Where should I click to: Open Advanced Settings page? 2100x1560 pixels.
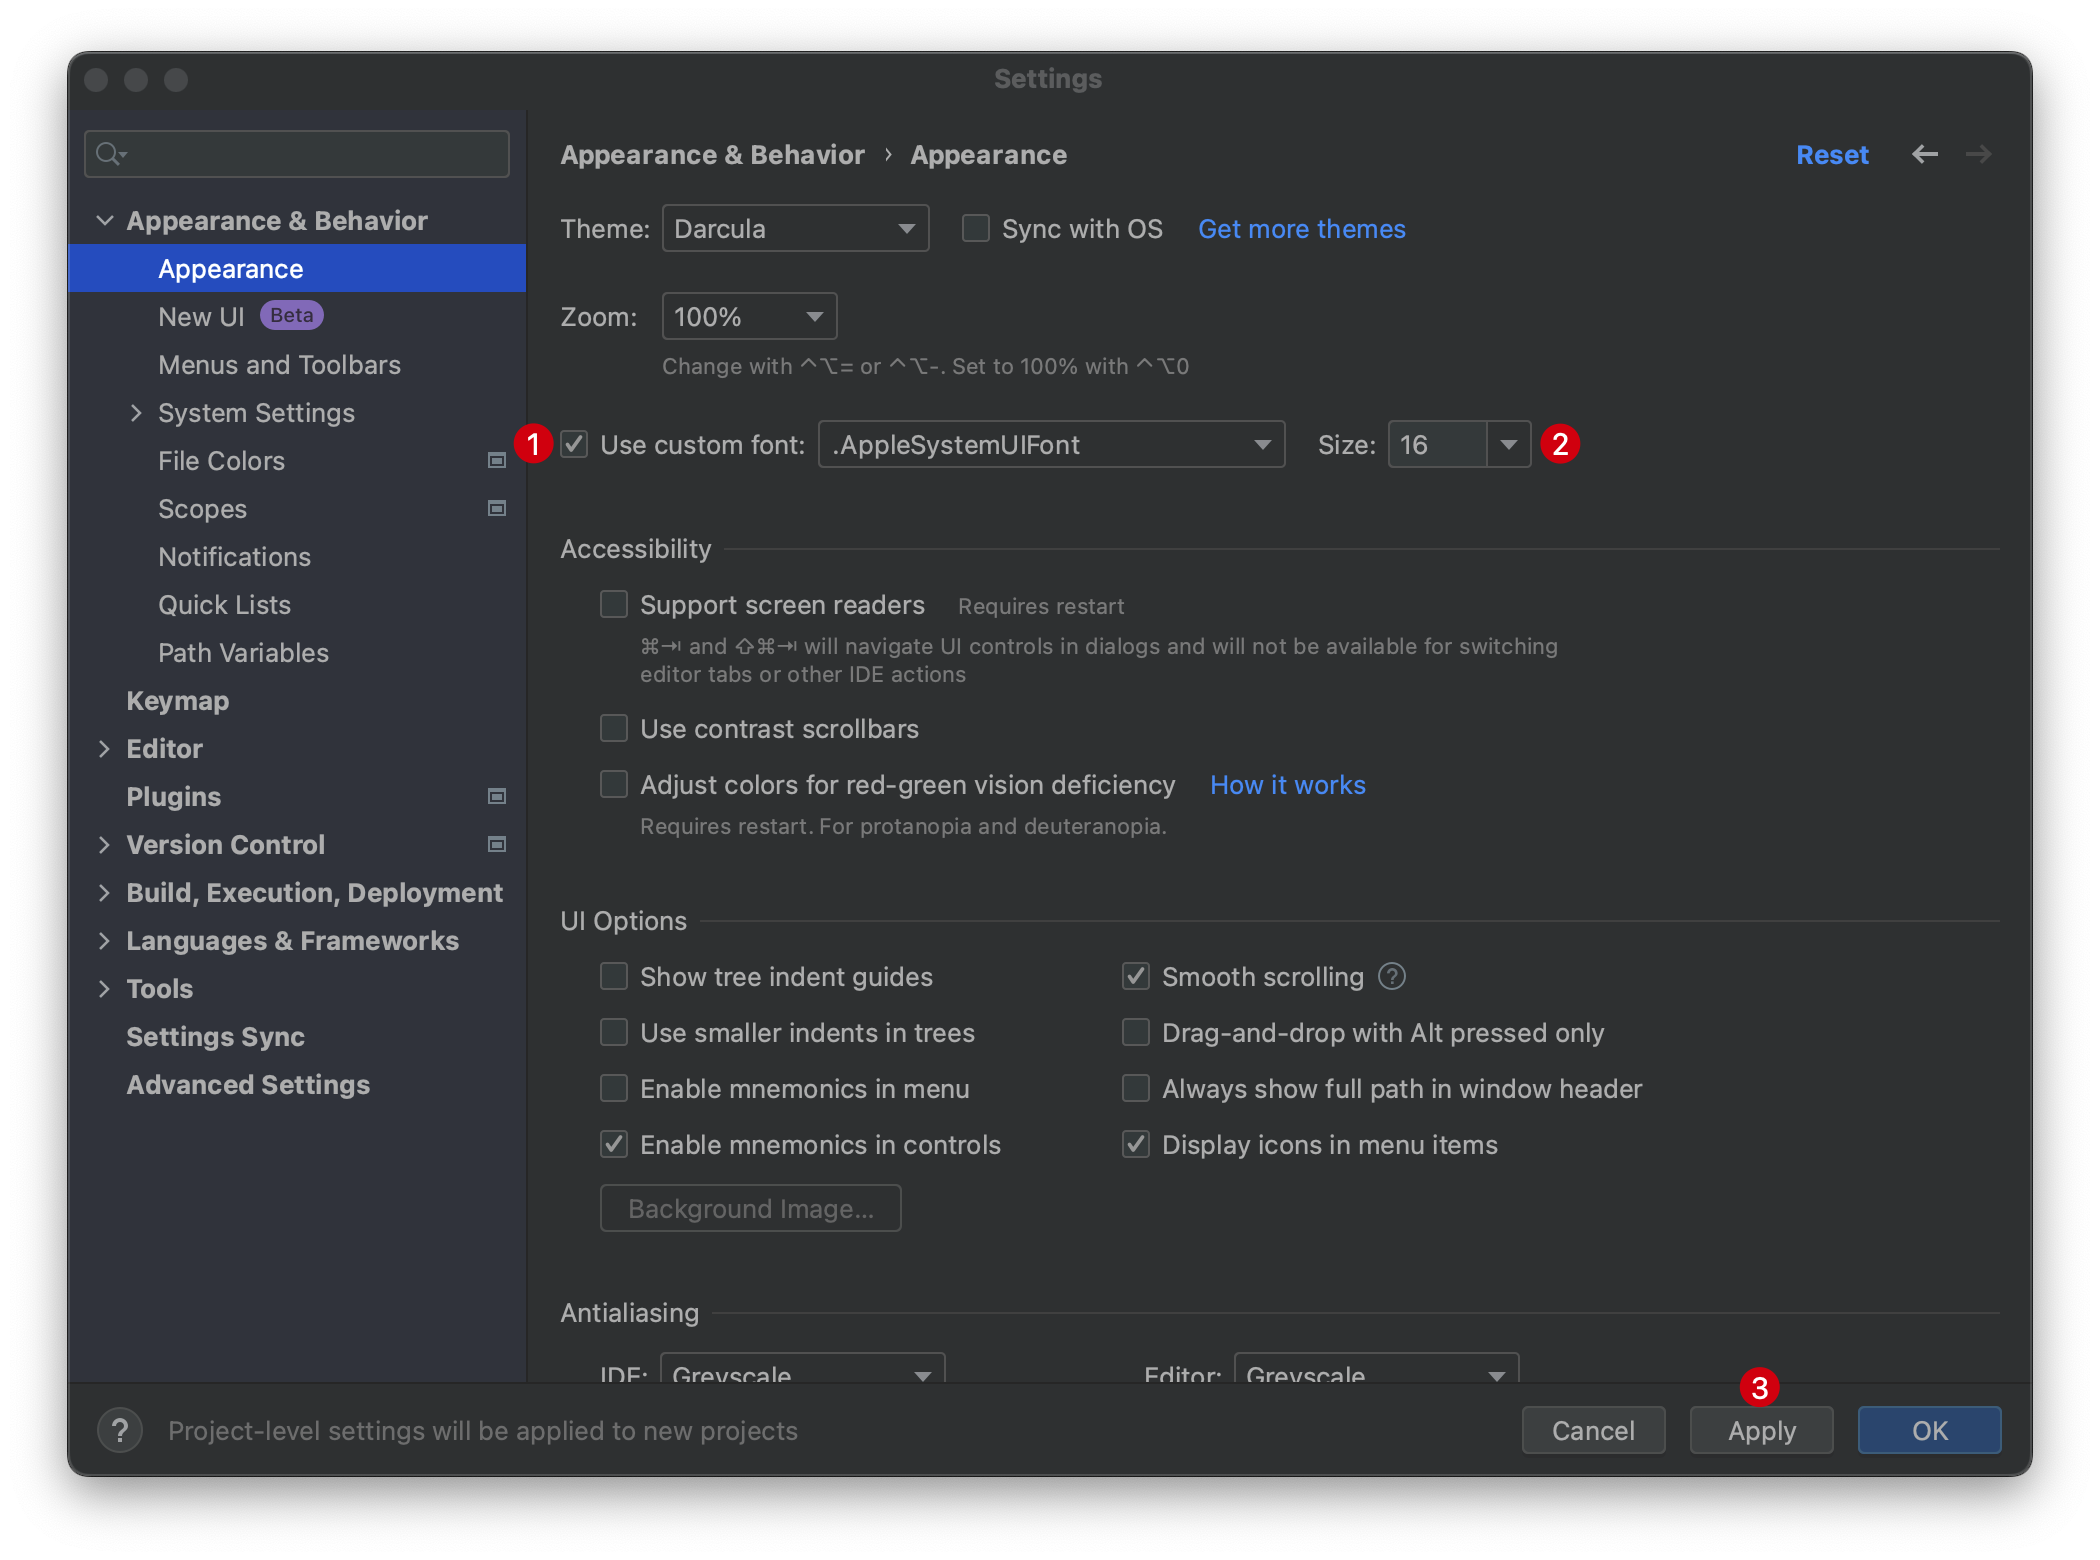pyautogui.click(x=248, y=1084)
